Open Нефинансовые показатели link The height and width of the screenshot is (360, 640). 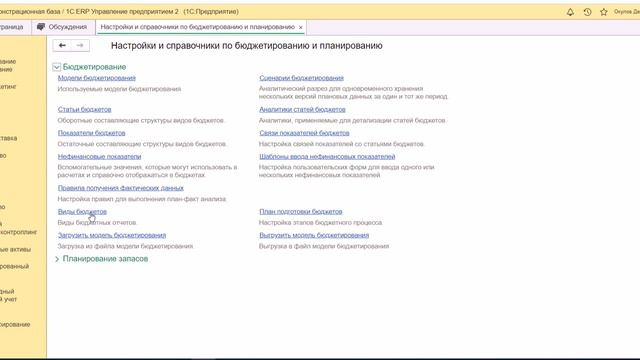click(x=100, y=156)
